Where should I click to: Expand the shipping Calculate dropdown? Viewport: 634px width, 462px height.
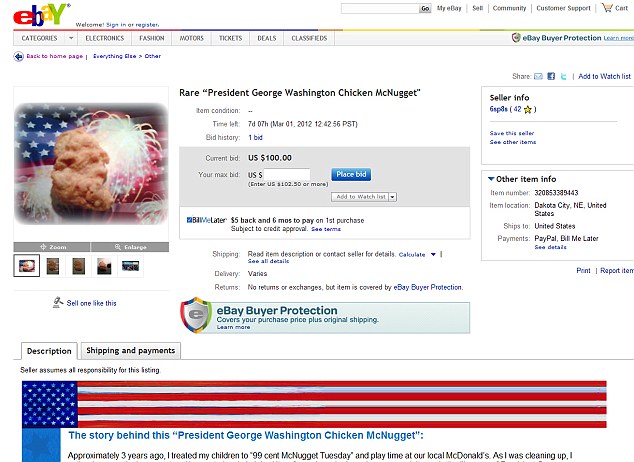point(433,255)
